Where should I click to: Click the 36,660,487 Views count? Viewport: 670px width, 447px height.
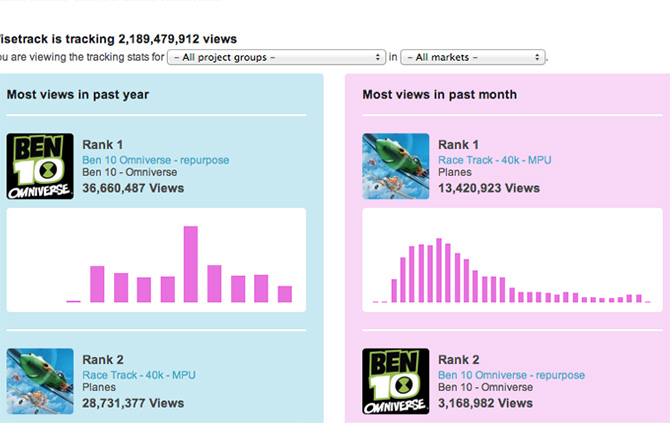[133, 187]
